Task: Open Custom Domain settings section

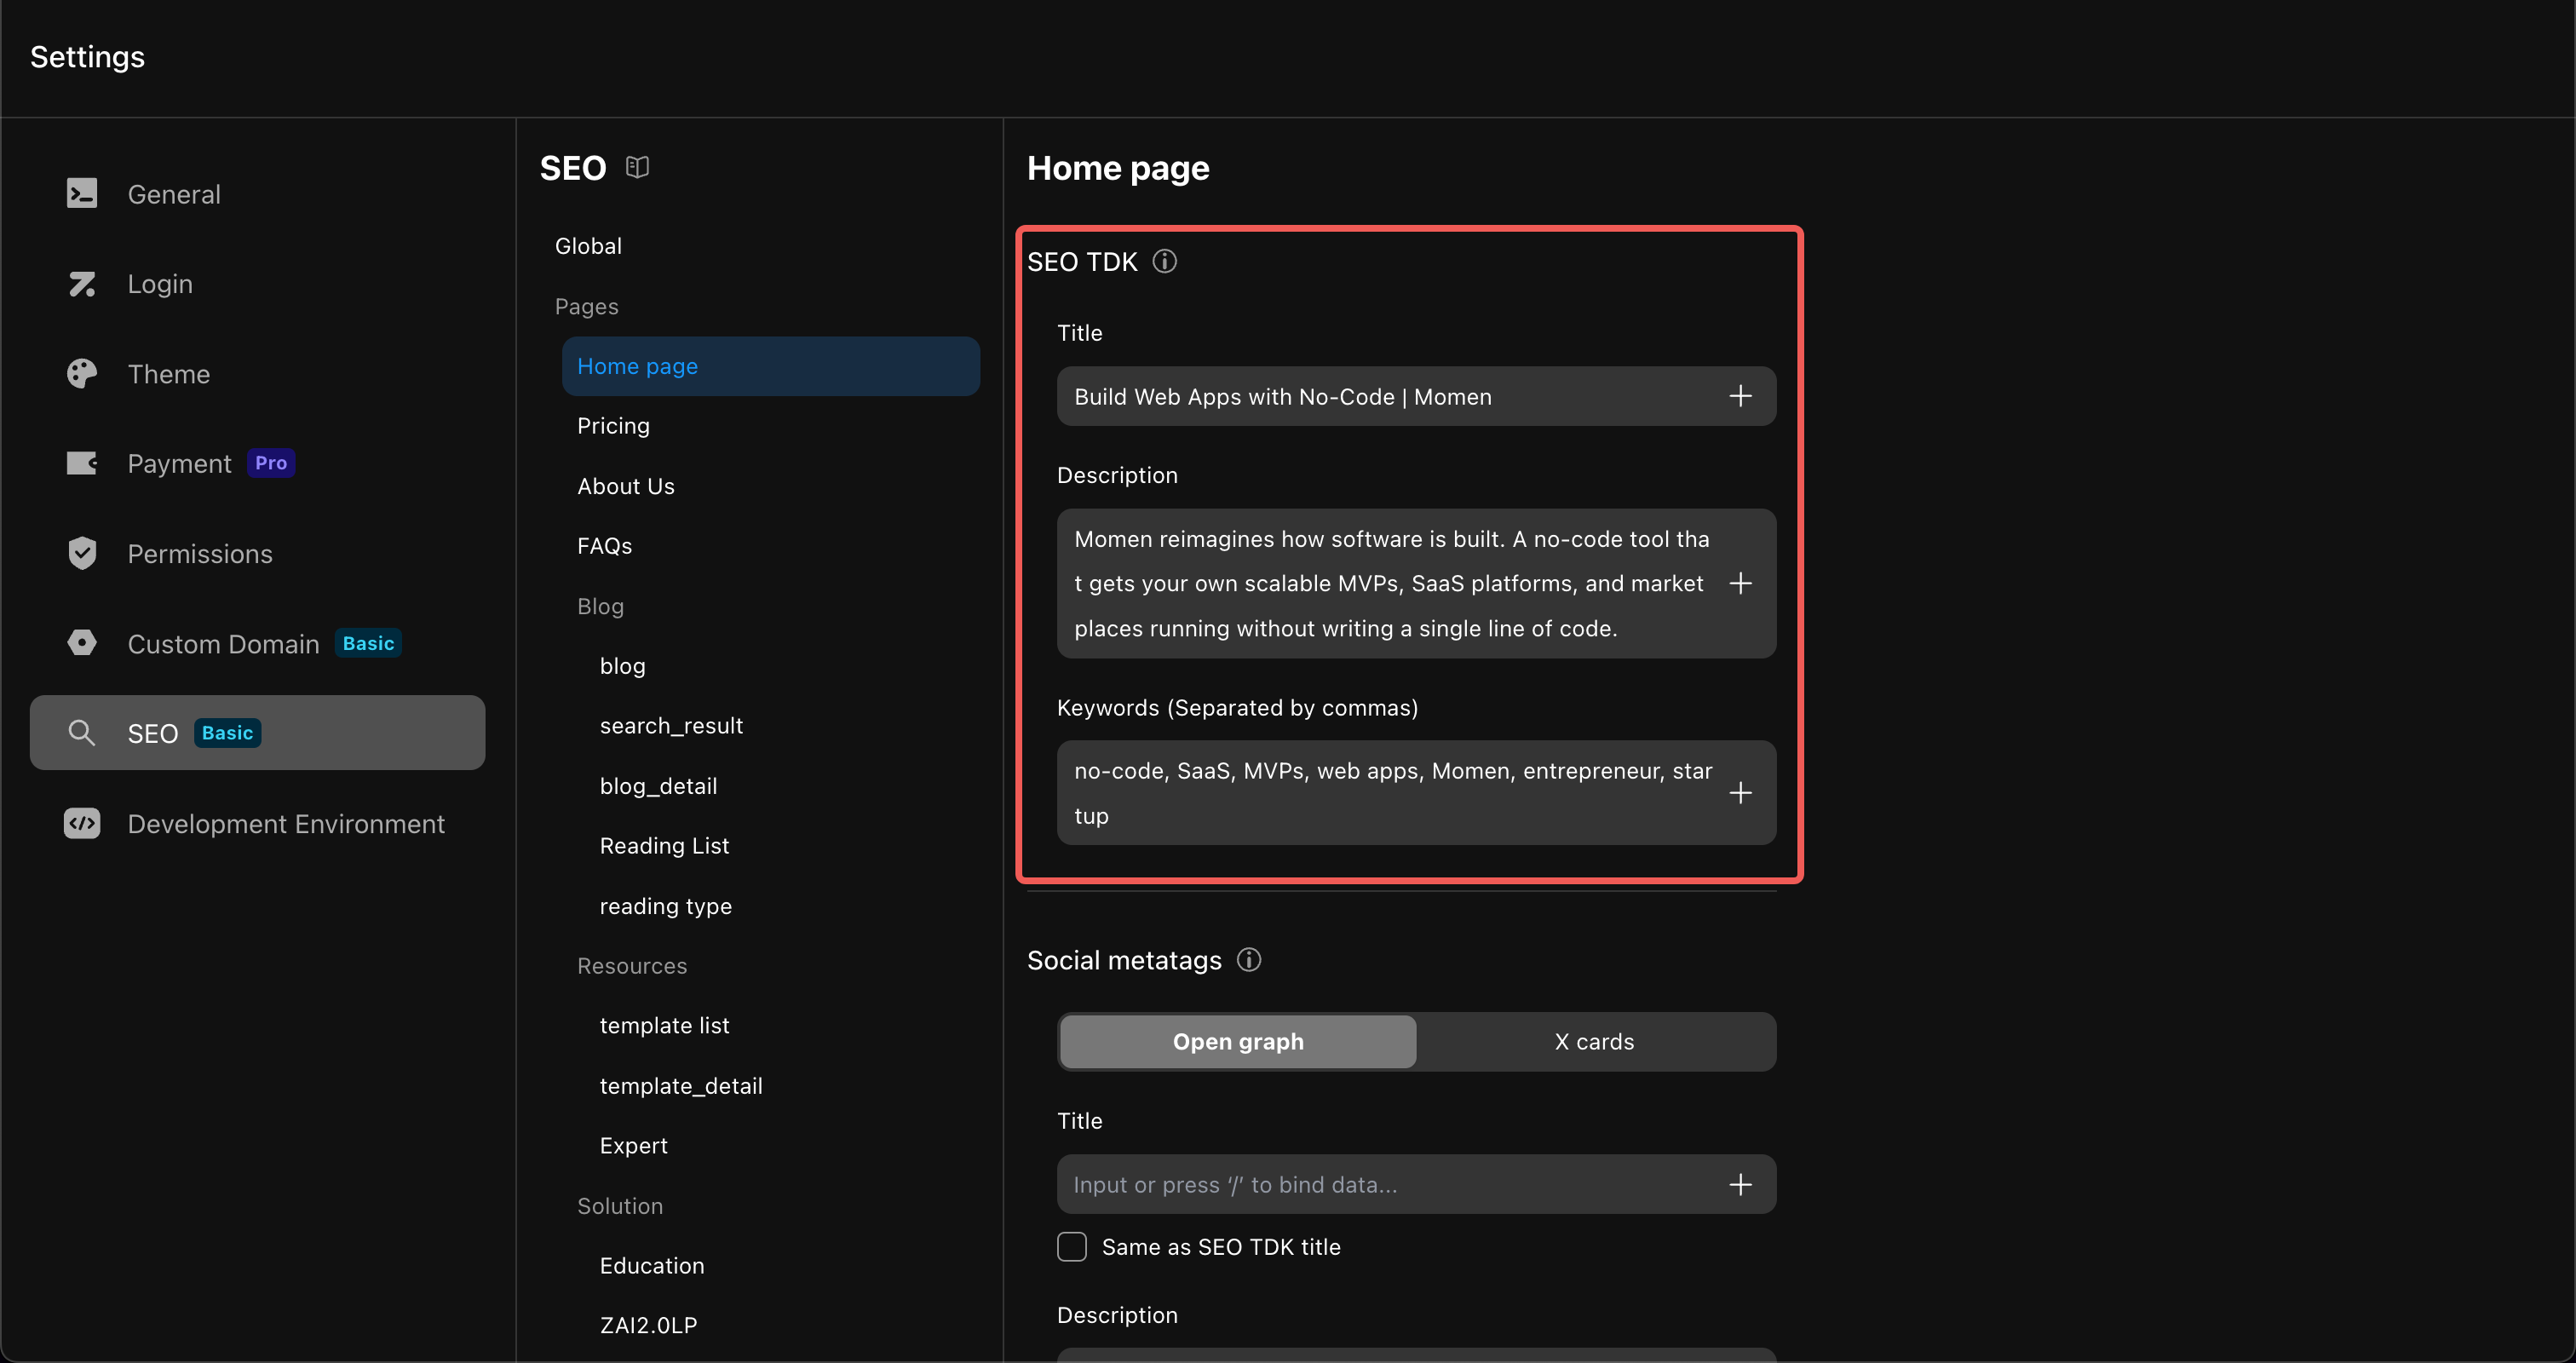Action: [257, 643]
